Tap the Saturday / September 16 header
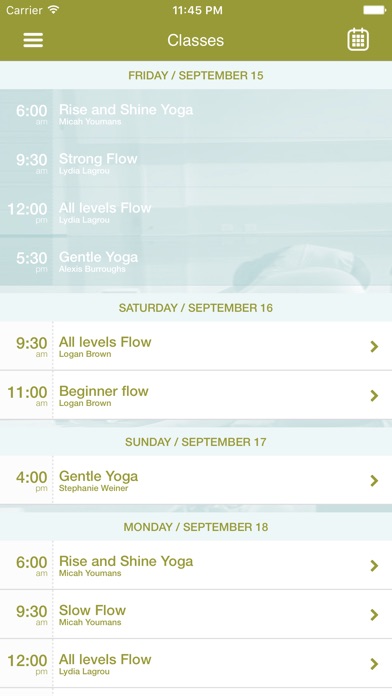392x696 pixels. pyautogui.click(x=196, y=308)
